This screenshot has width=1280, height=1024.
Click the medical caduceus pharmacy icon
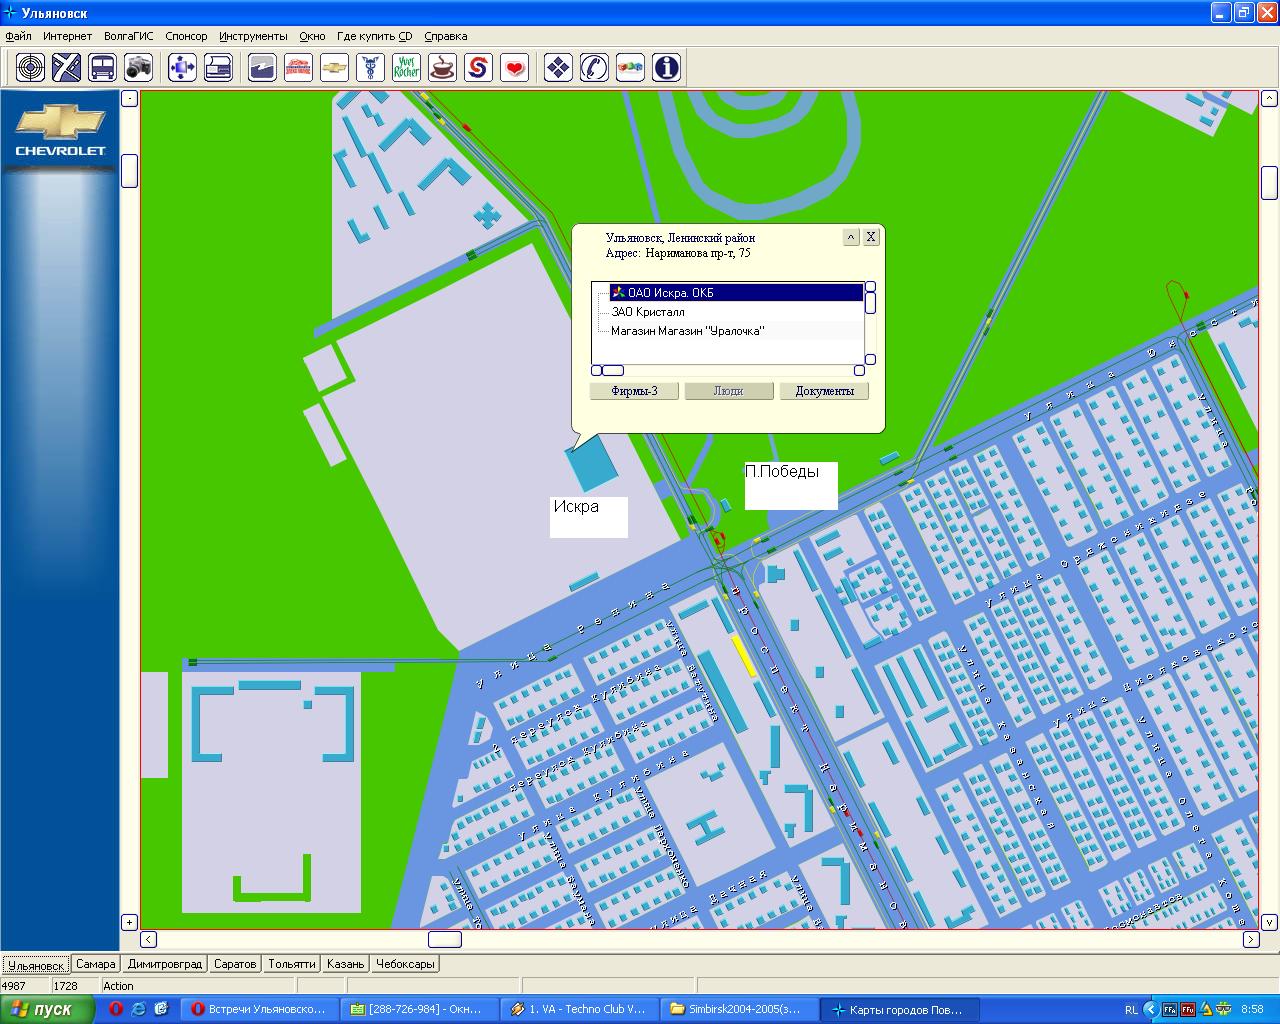[x=370, y=67]
